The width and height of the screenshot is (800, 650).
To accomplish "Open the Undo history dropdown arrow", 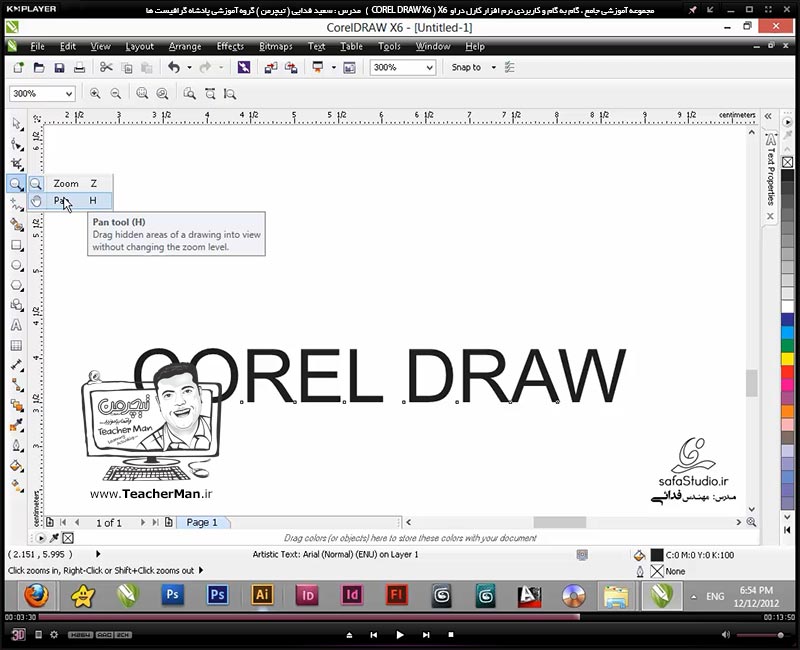I will click(189, 67).
